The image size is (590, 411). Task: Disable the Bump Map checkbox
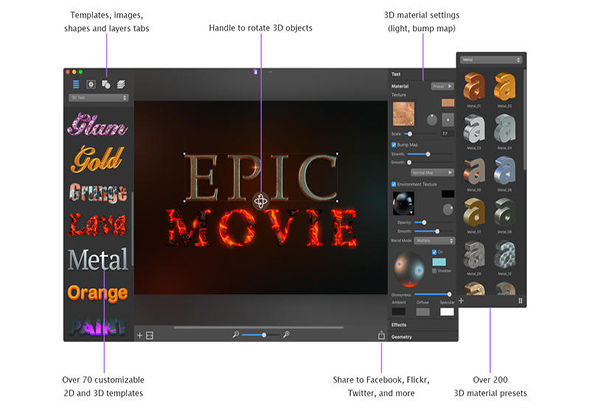[x=394, y=145]
